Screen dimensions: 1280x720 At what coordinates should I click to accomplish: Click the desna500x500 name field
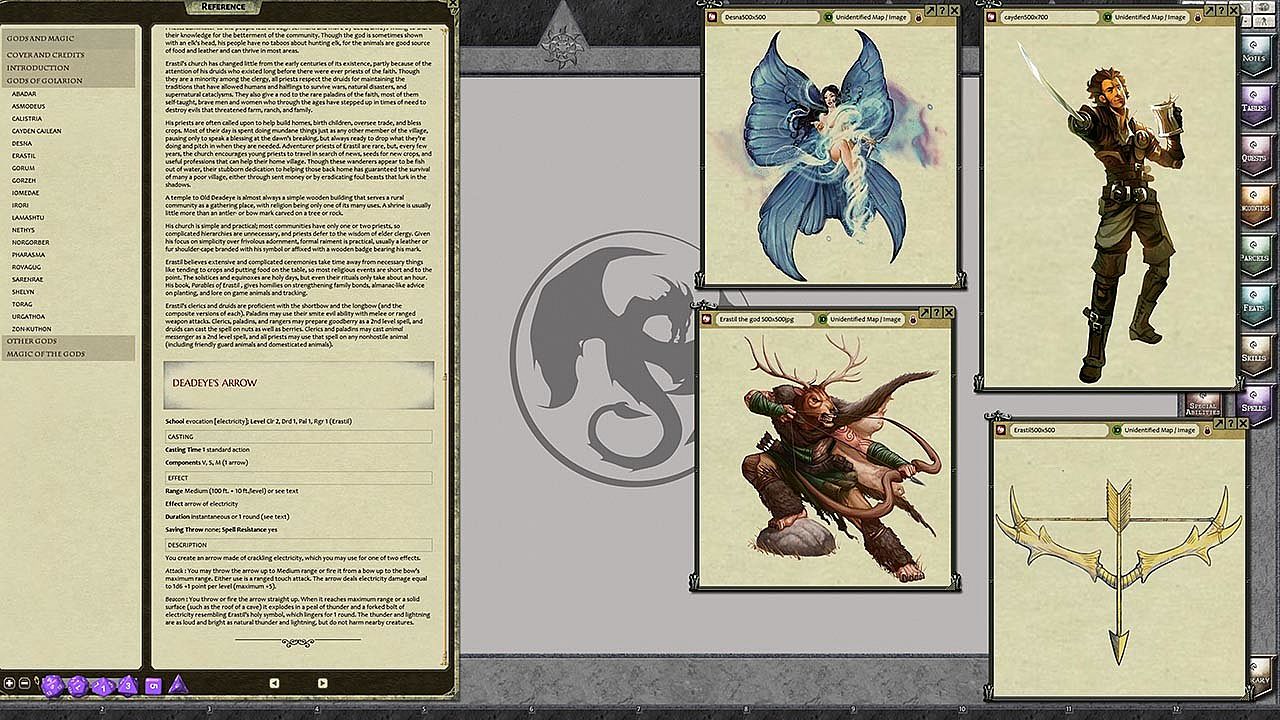pyautogui.click(x=769, y=17)
